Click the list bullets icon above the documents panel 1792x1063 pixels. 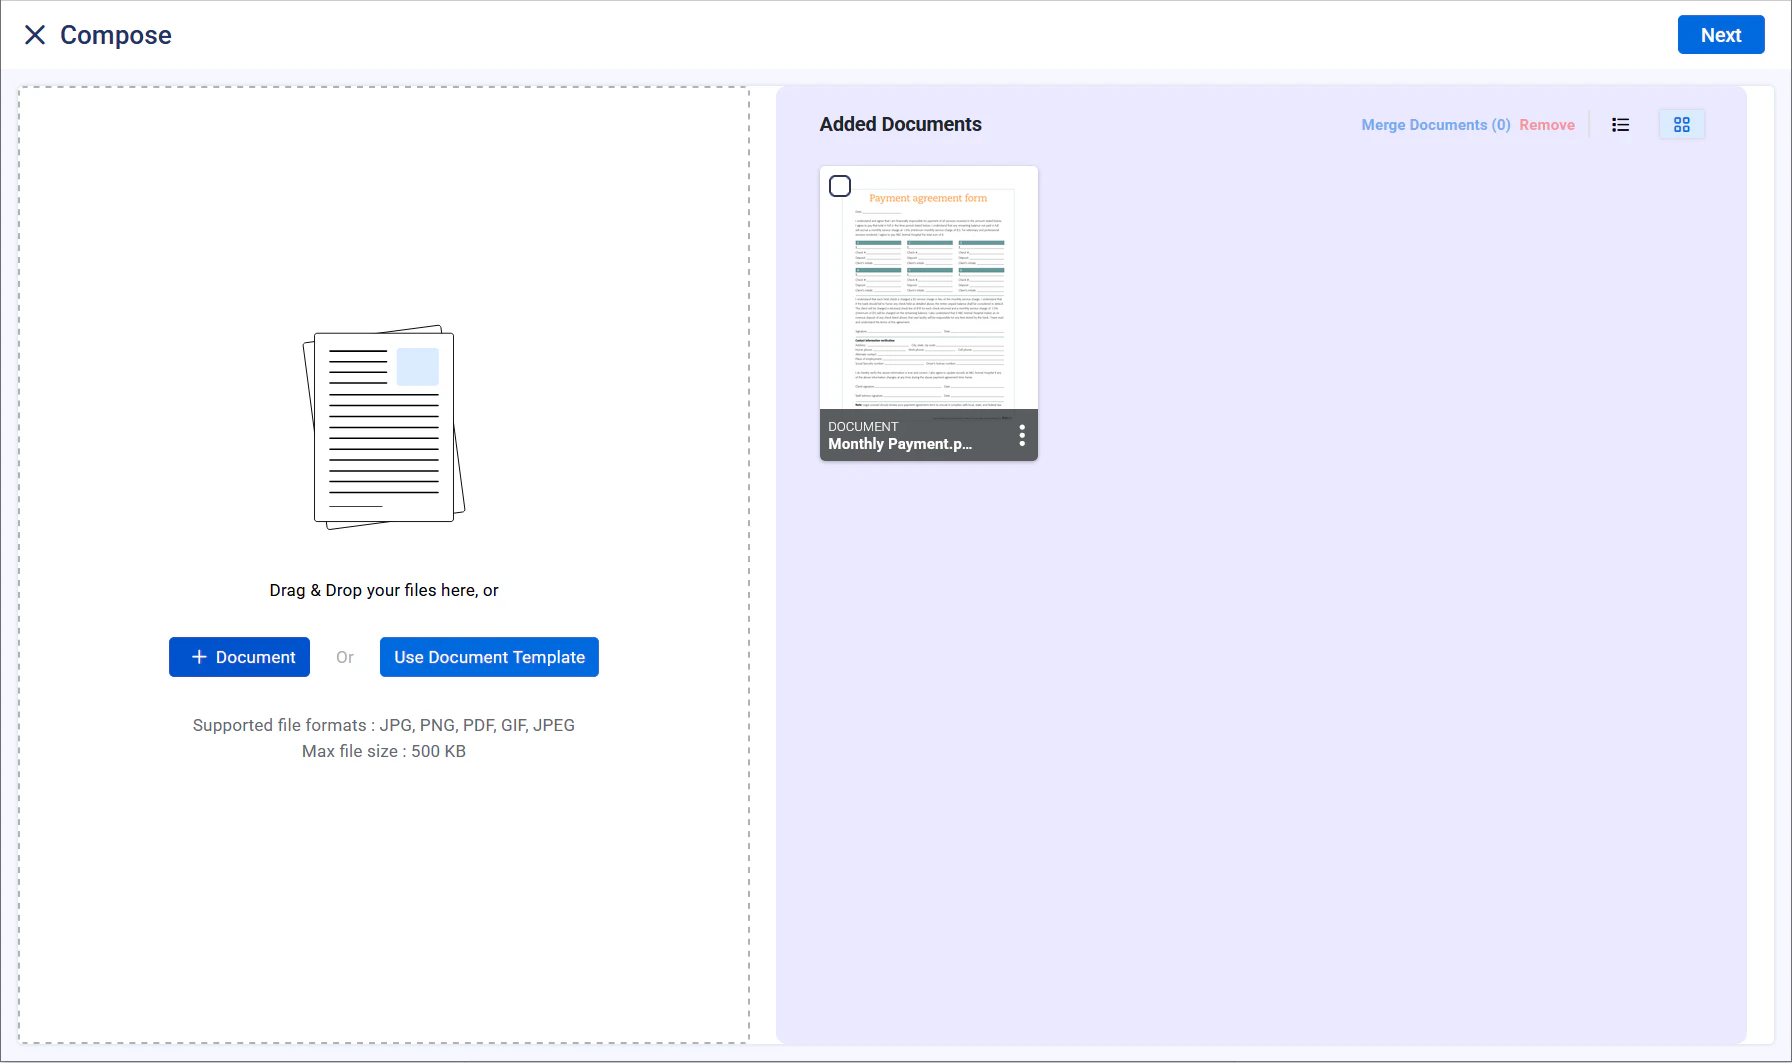click(1620, 124)
